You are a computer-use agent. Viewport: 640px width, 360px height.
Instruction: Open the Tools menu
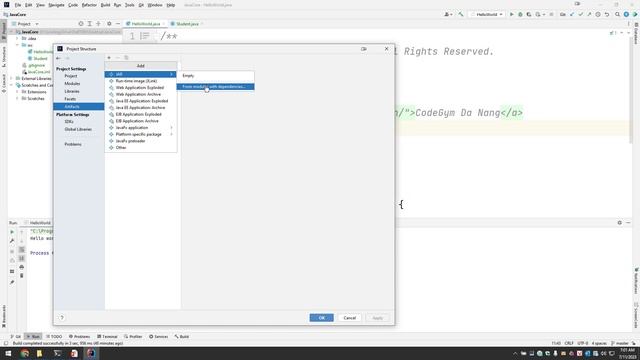[129, 5]
